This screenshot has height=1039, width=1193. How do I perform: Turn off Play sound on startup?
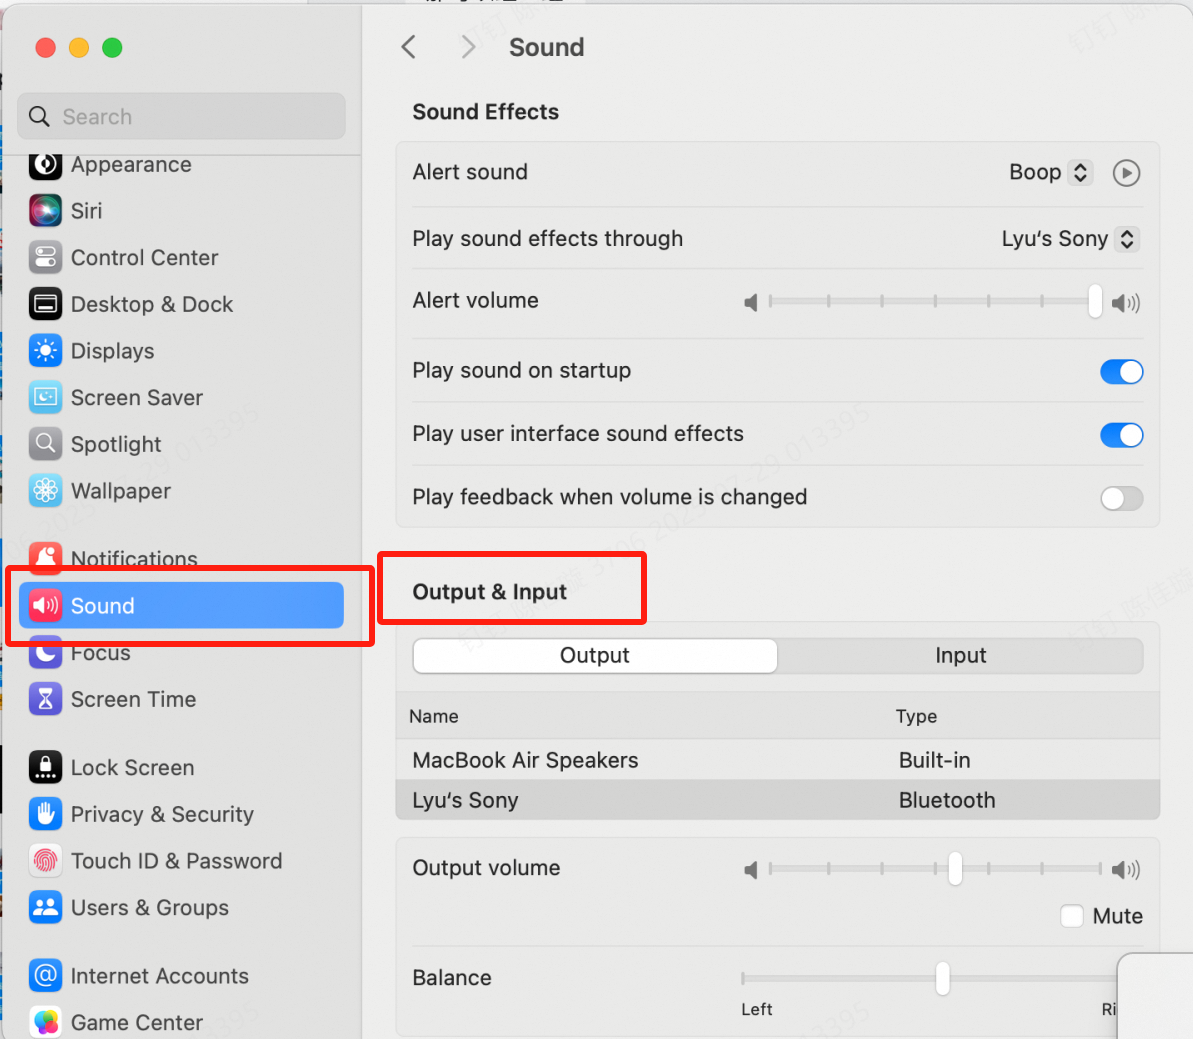point(1121,372)
